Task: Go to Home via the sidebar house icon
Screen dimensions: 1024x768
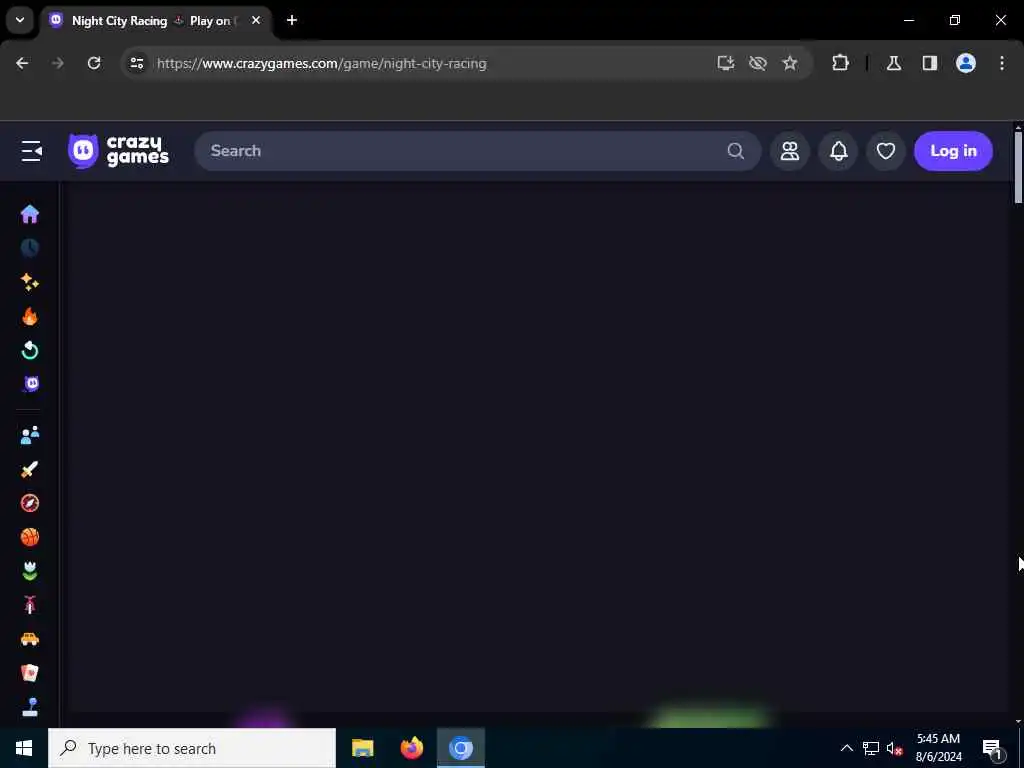Action: 30,214
